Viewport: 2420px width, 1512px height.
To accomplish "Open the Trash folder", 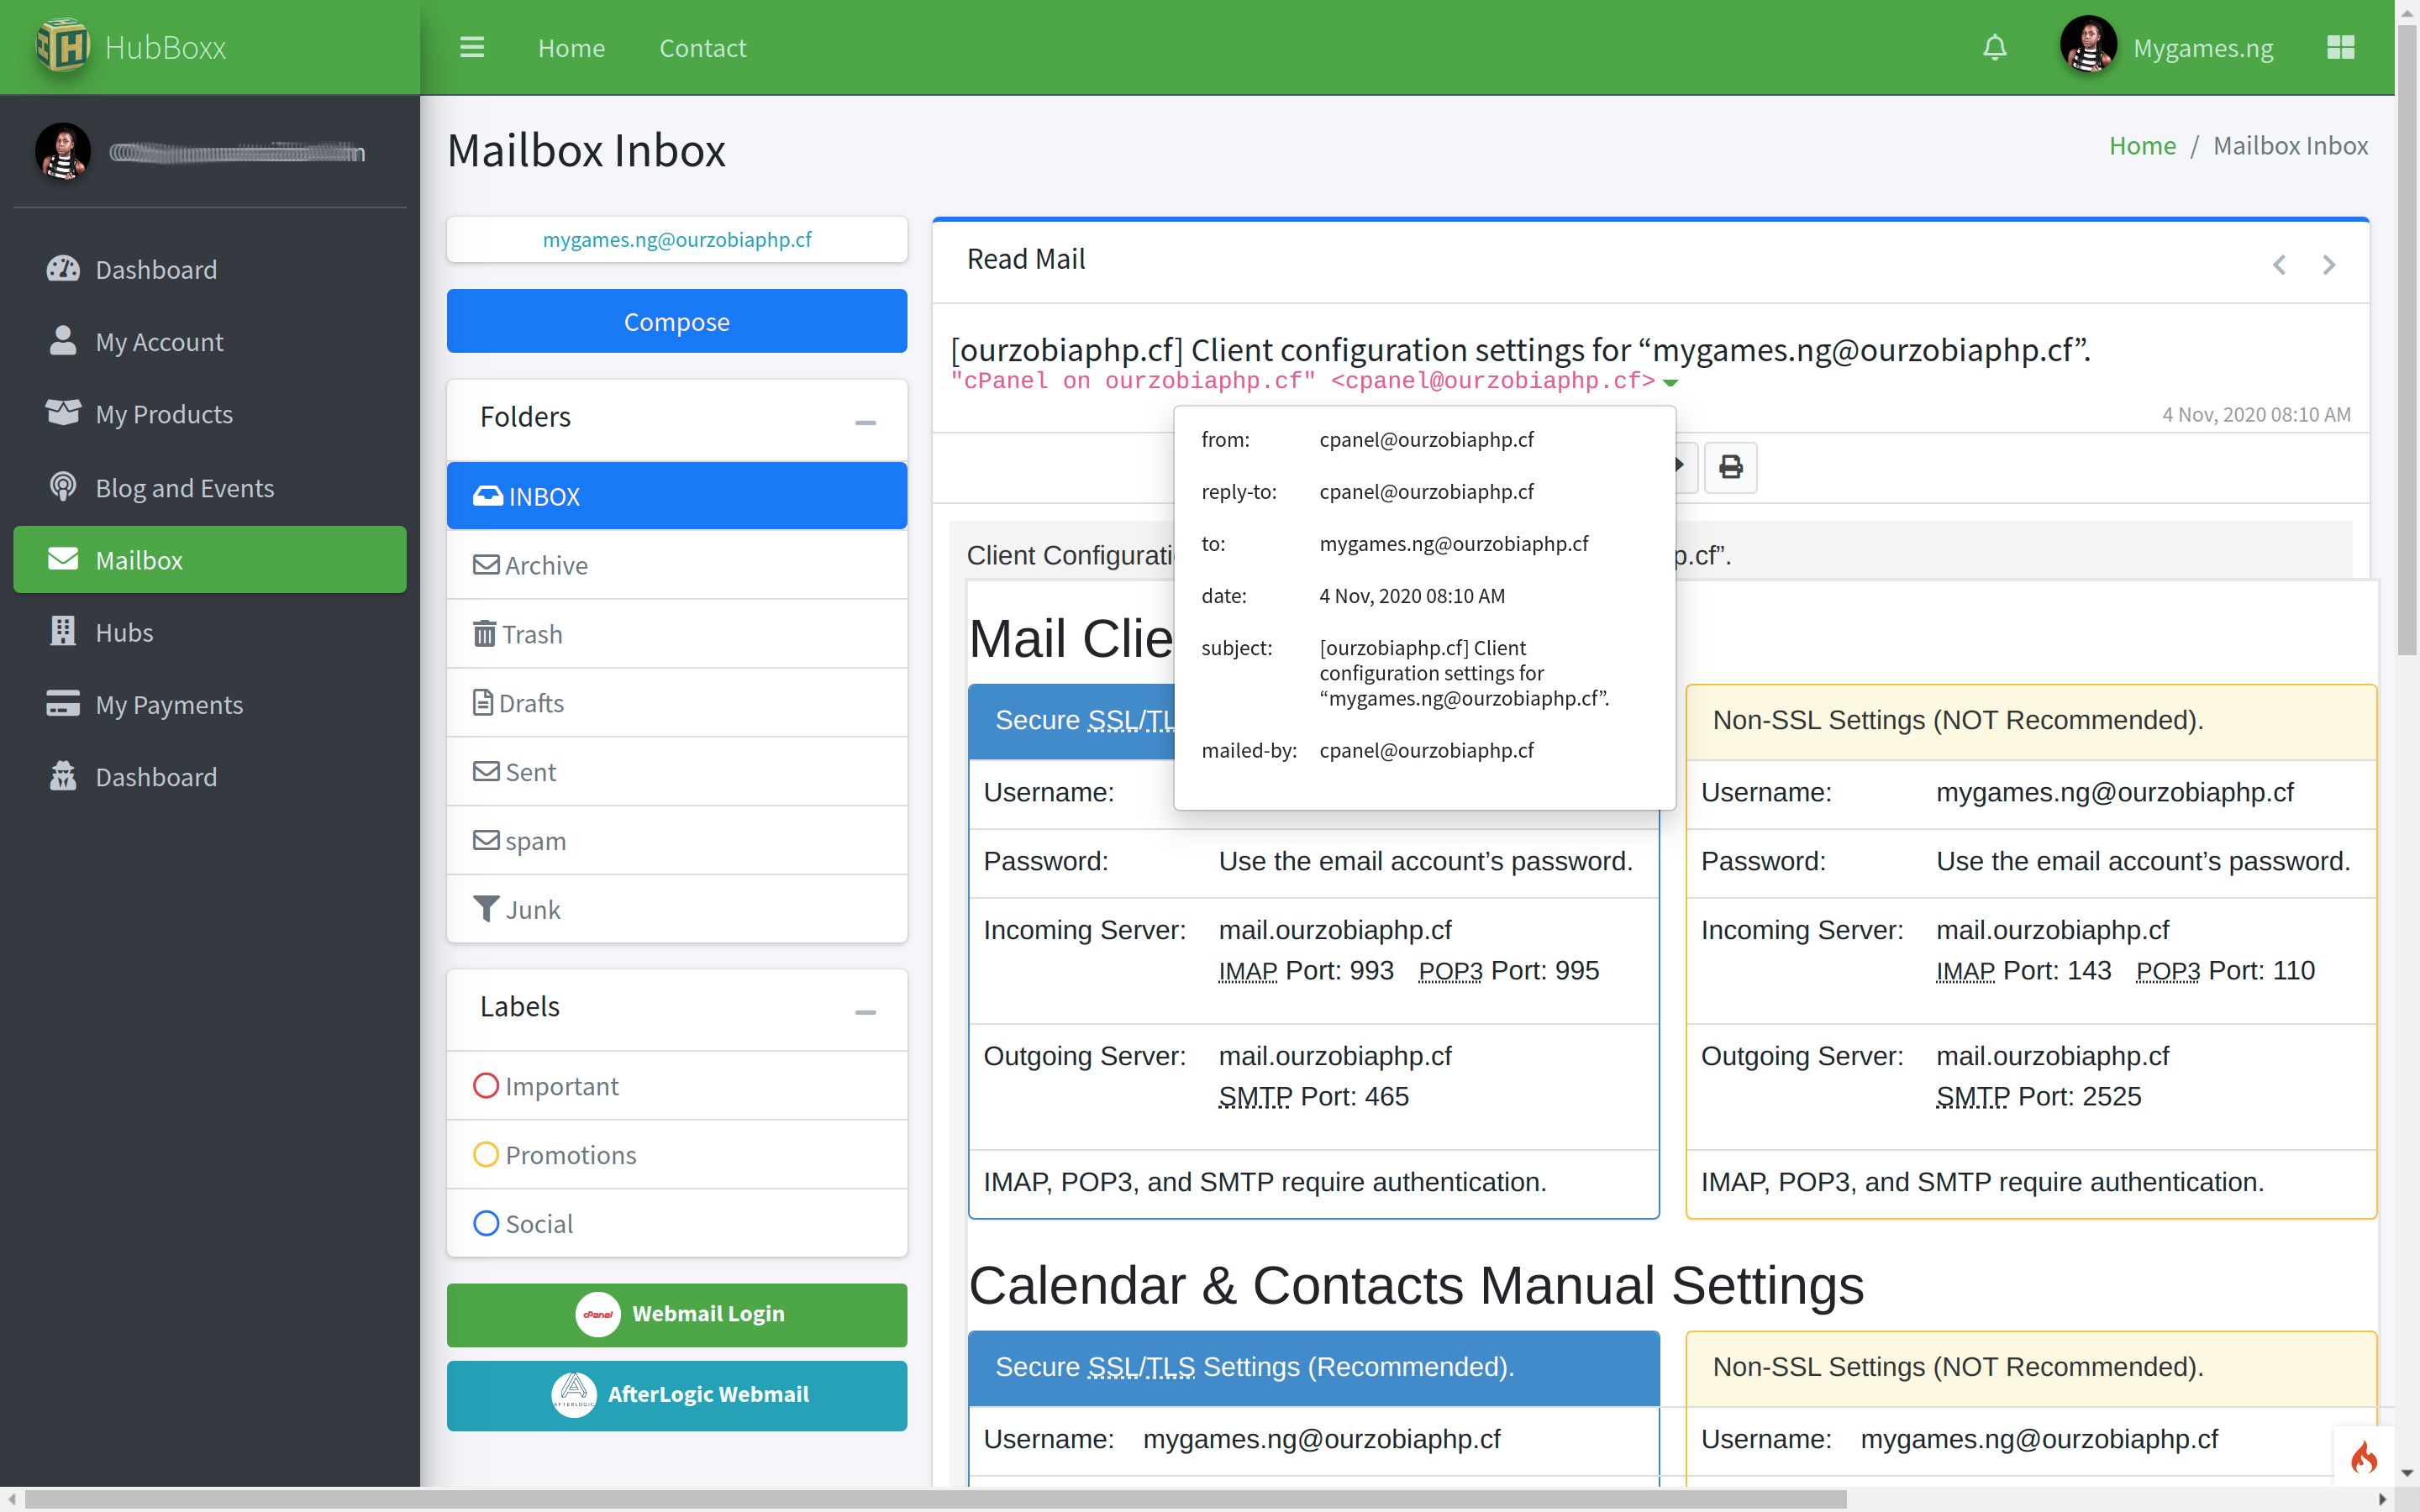I will (x=531, y=634).
